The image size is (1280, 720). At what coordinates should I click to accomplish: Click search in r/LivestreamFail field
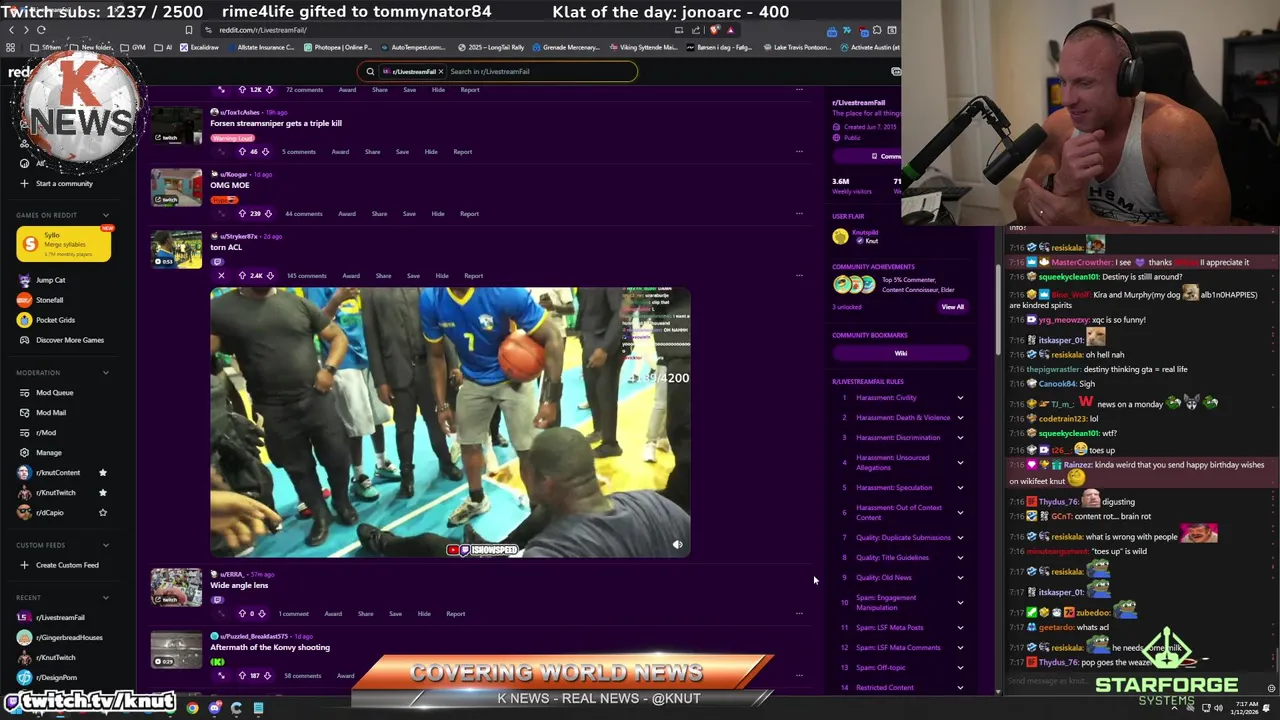pyautogui.click(x=540, y=71)
